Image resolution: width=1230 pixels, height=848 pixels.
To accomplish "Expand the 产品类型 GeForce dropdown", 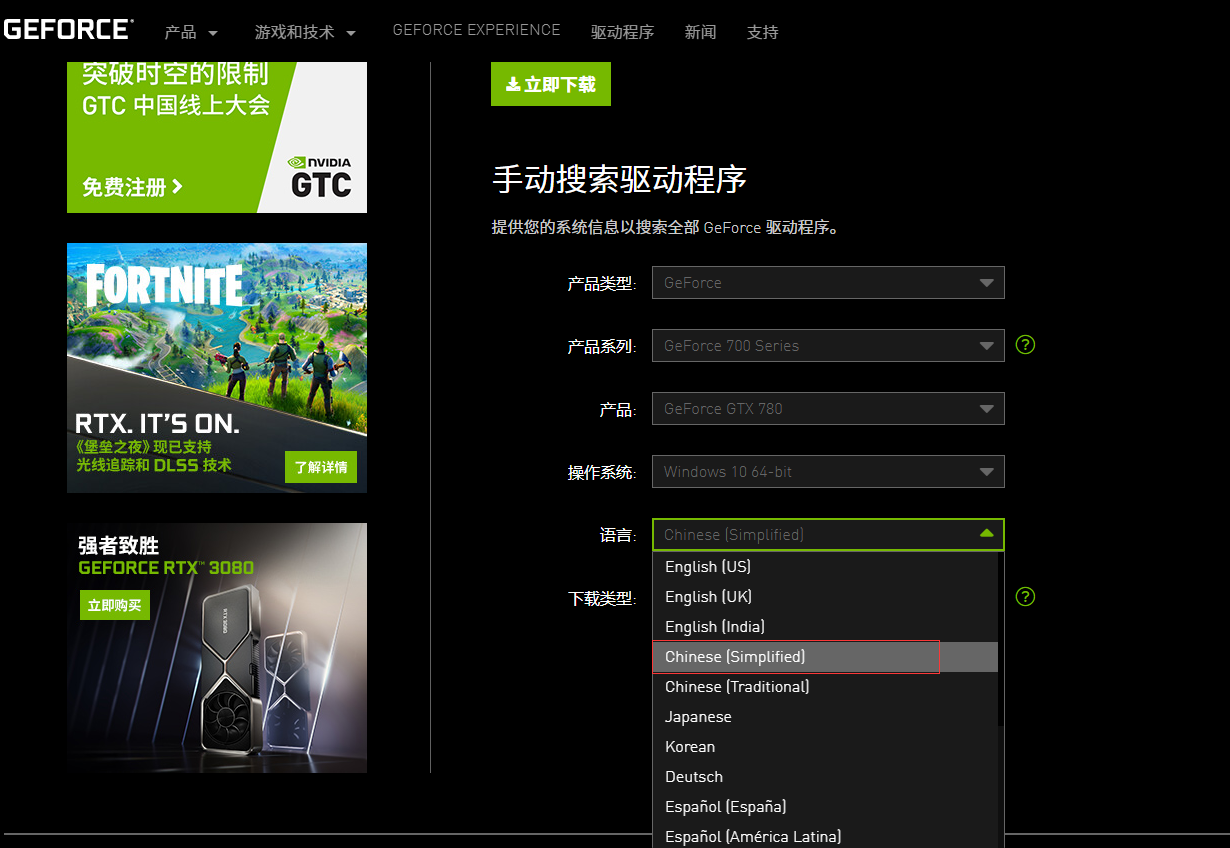I will click(x=828, y=282).
